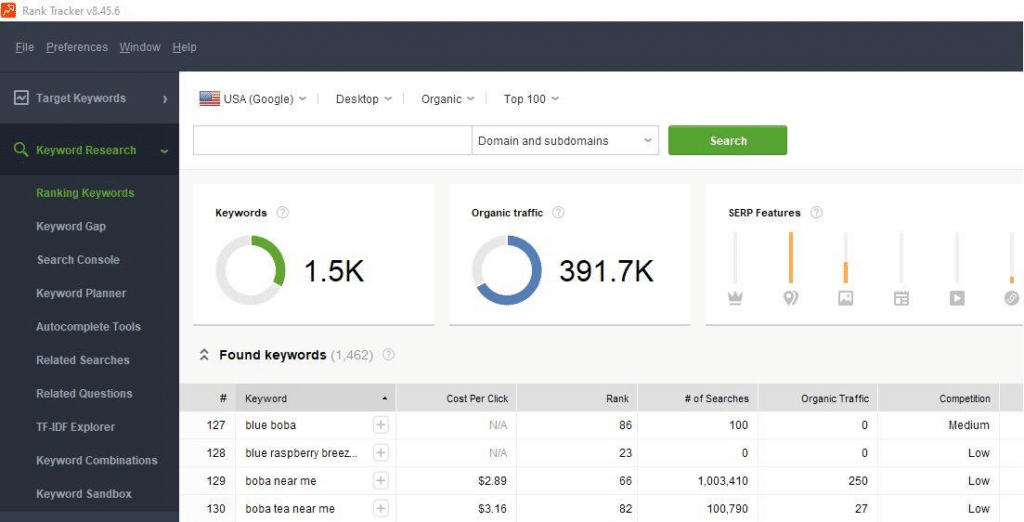Collapse the Found keywords section
This screenshot has height=522, width=1024.
click(204, 355)
